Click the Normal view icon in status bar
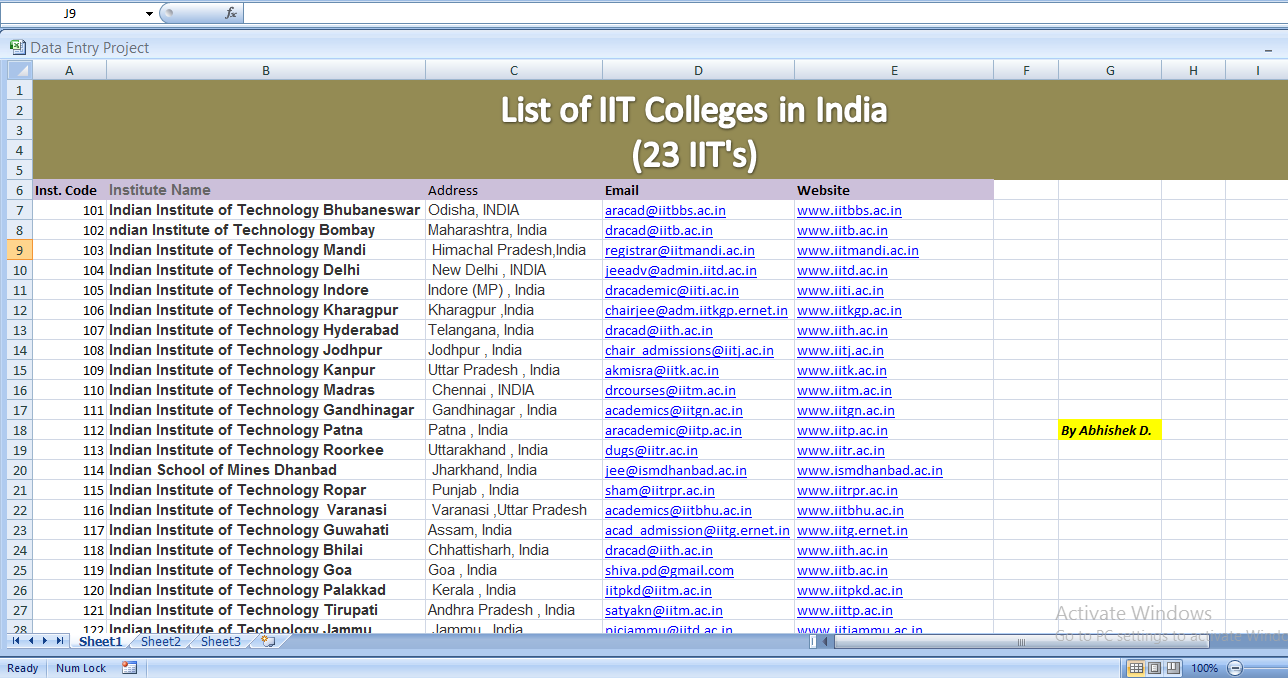This screenshot has width=1288, height=678. pyautogui.click(x=1136, y=668)
